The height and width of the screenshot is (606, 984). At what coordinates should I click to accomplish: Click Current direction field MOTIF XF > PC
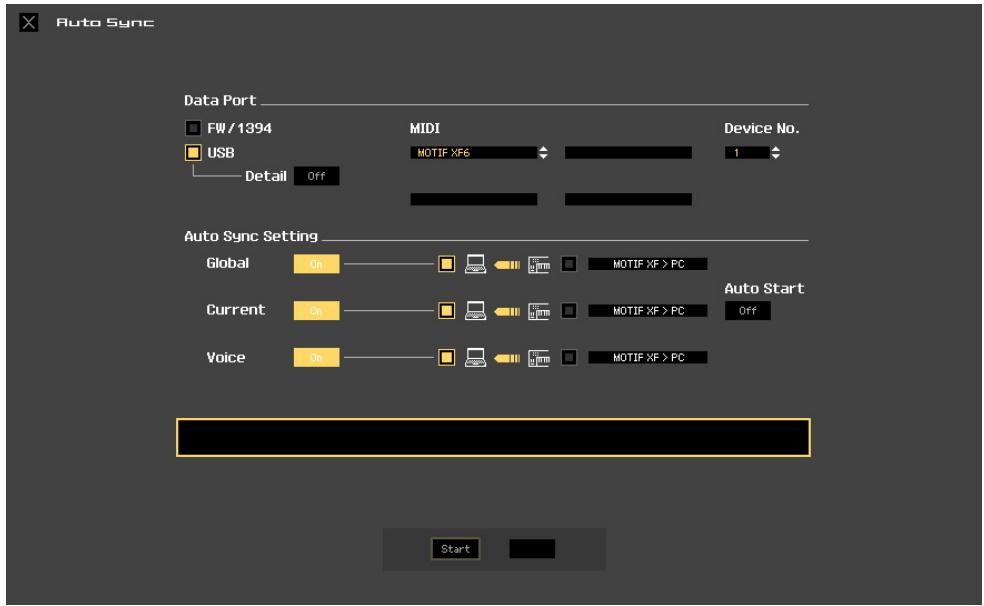pyautogui.click(x=648, y=311)
